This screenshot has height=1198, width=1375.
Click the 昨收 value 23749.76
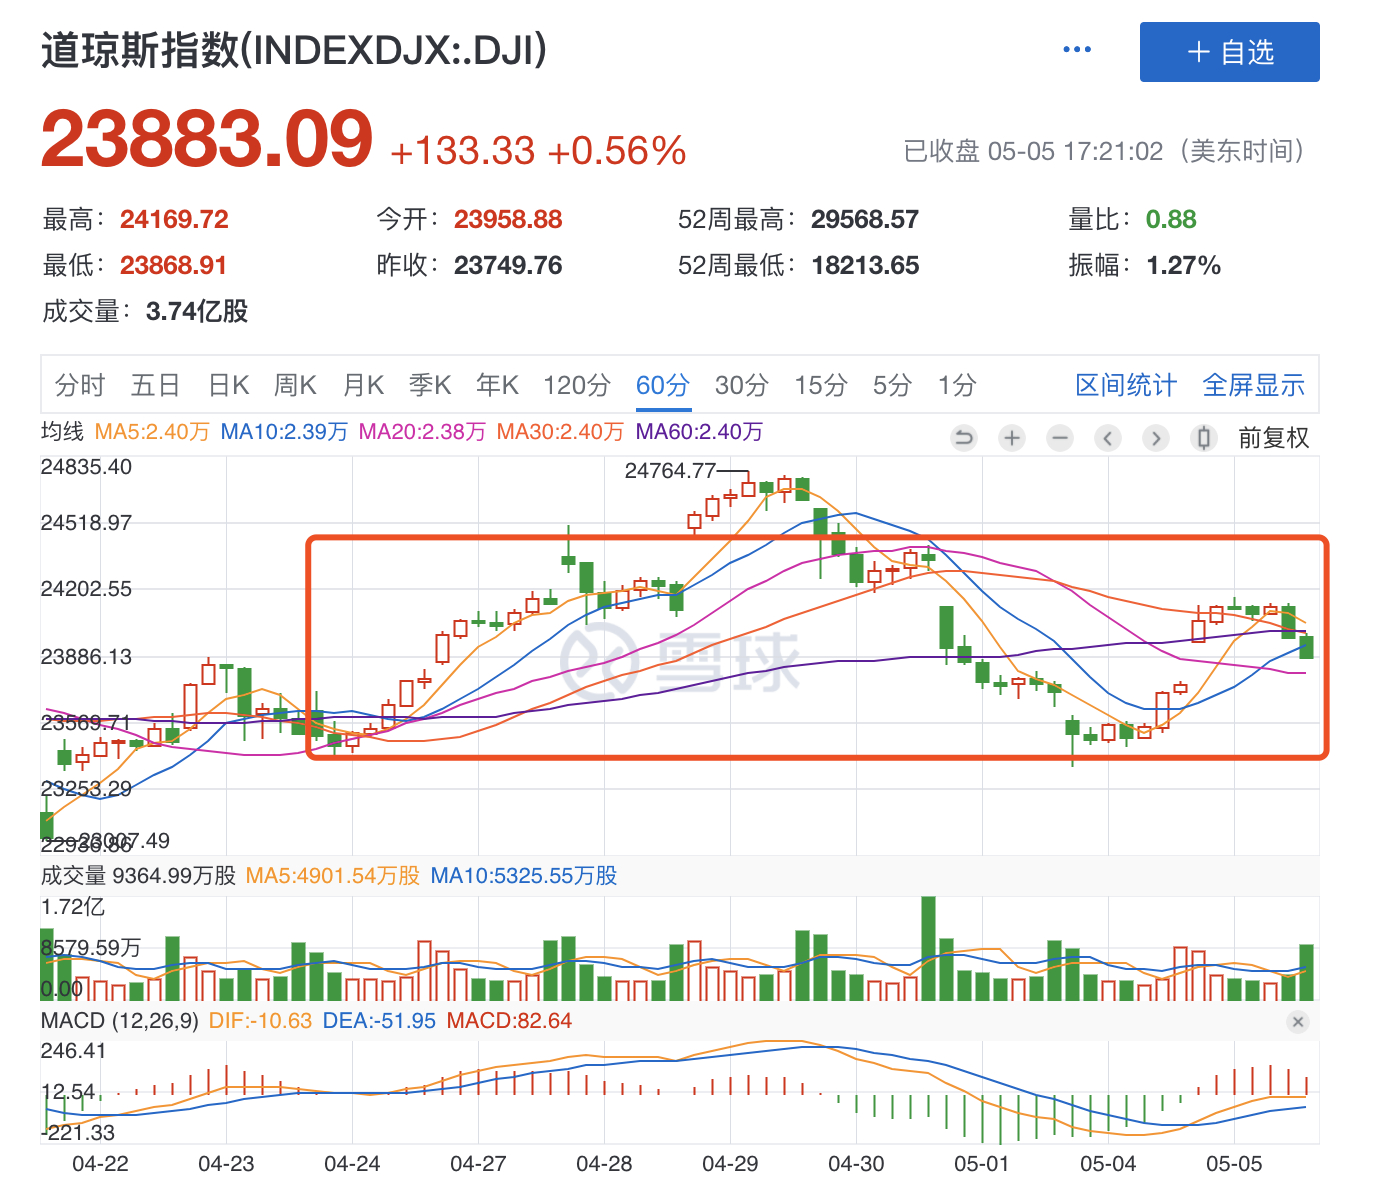click(508, 265)
